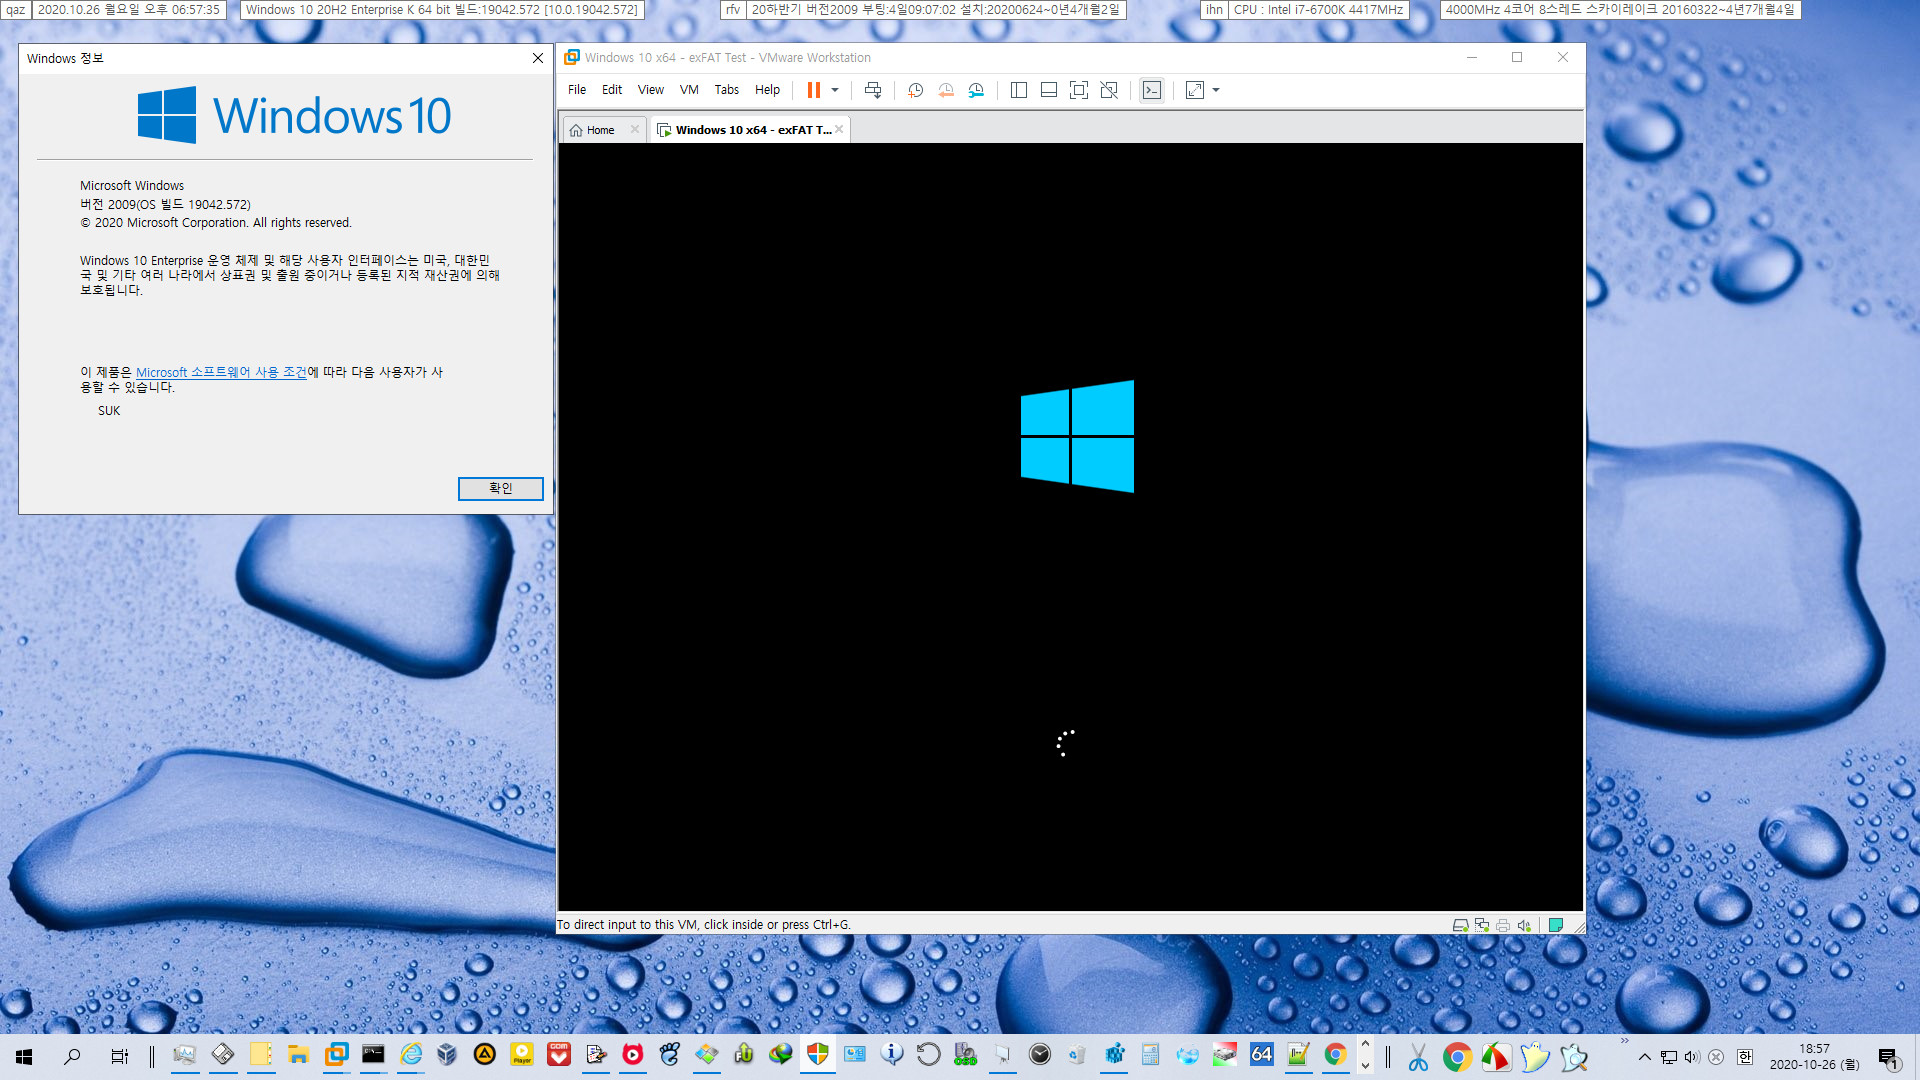This screenshot has height=1080, width=1920.
Task: Toggle the Korean IME 한 indicator
Action: coord(1745,1057)
